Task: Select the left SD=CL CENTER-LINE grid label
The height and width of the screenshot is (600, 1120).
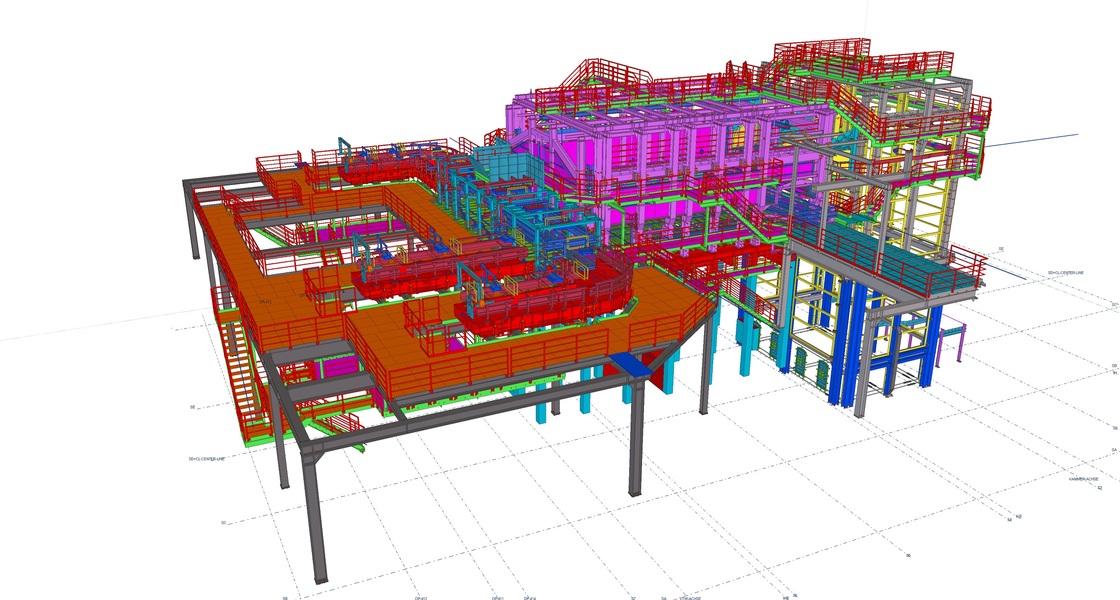Action: [207, 459]
